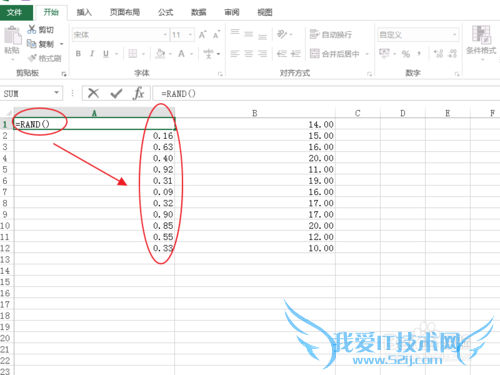
Task: Switch to Page Layout (页面布局) tab
Action: (125, 13)
